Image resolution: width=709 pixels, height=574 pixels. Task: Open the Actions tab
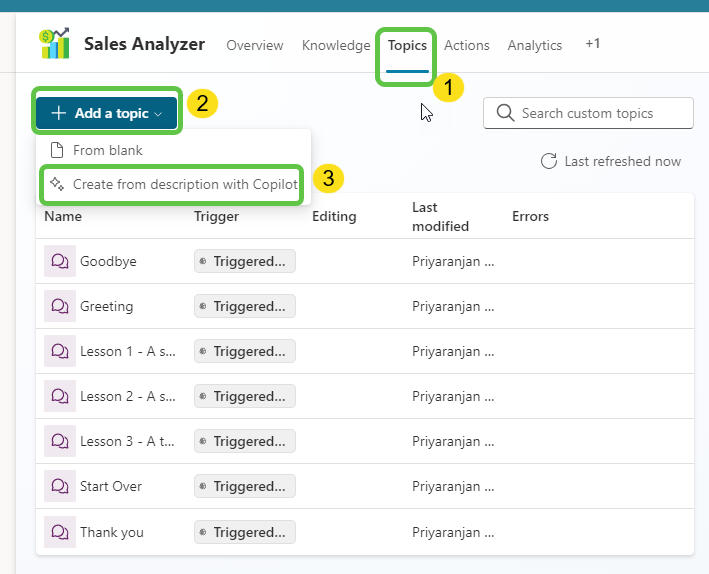pyautogui.click(x=466, y=45)
